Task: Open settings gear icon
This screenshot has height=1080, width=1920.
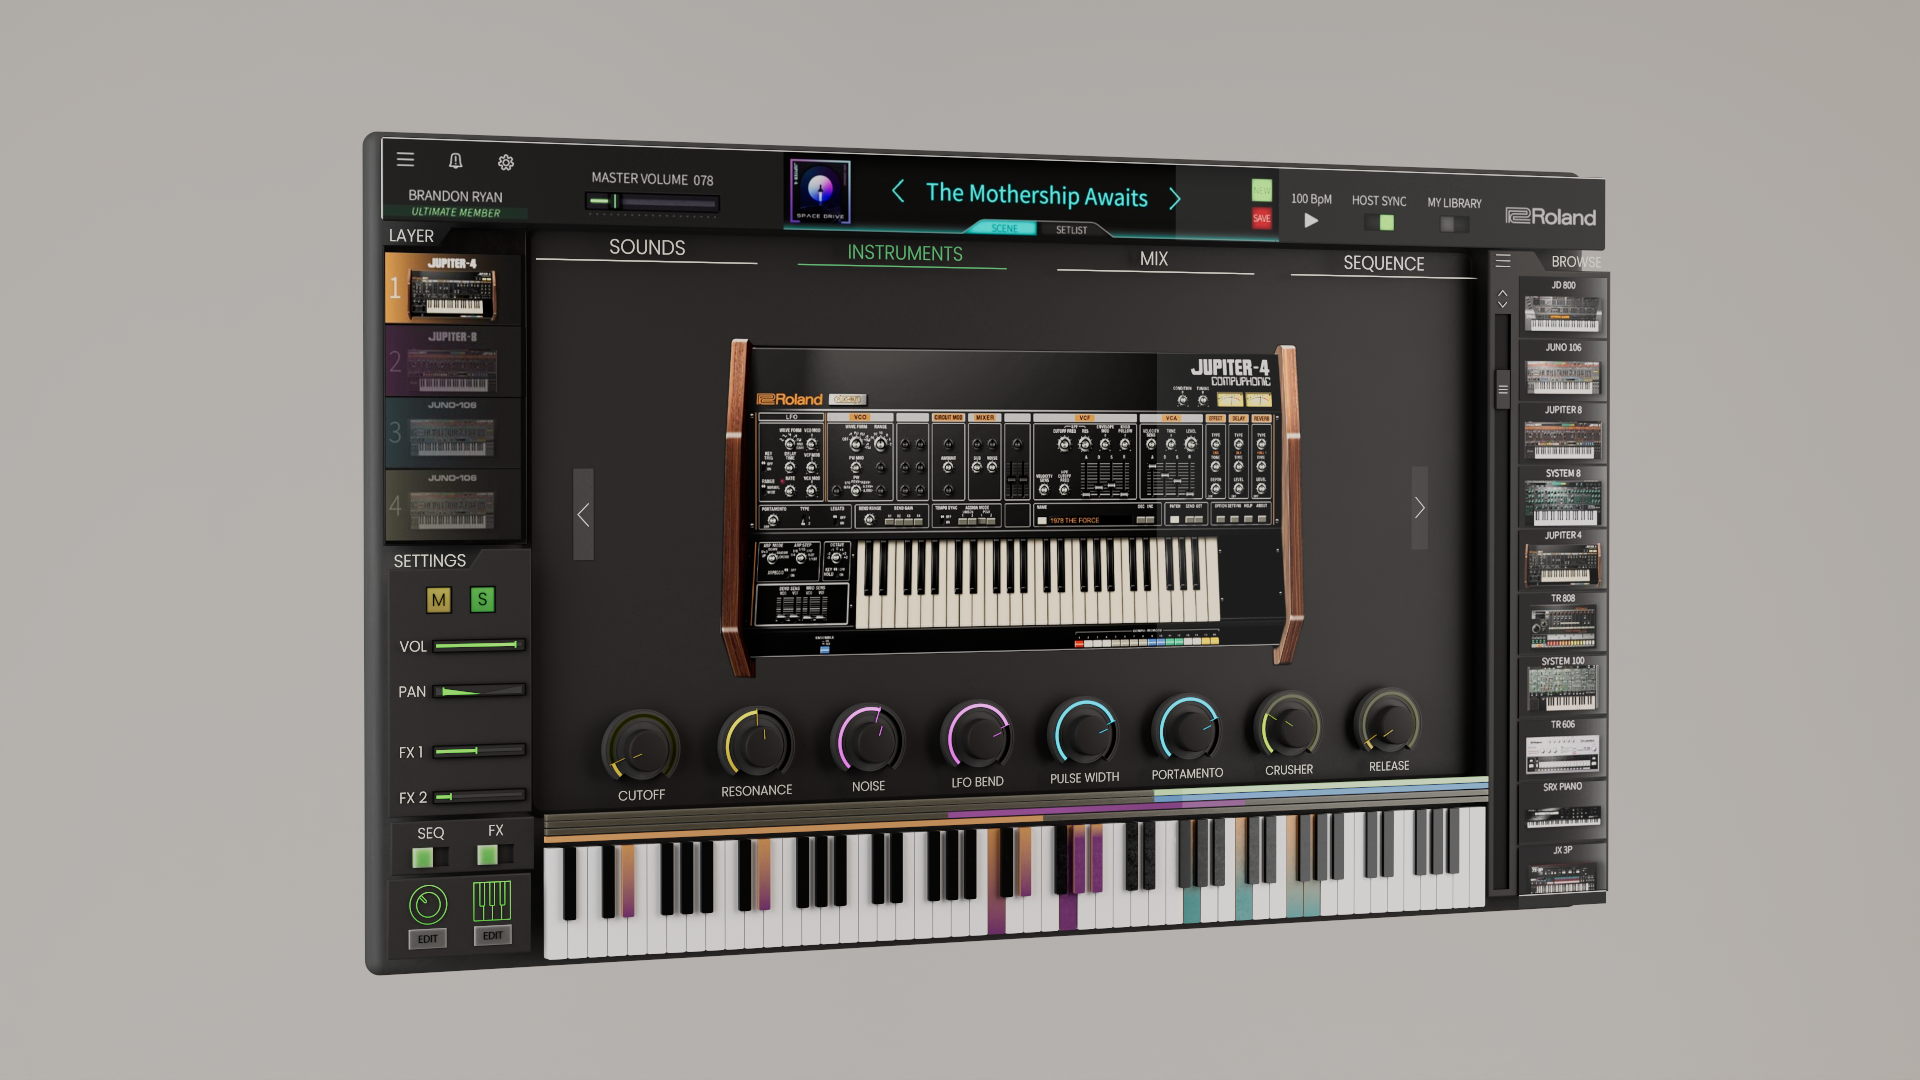Action: 506,162
